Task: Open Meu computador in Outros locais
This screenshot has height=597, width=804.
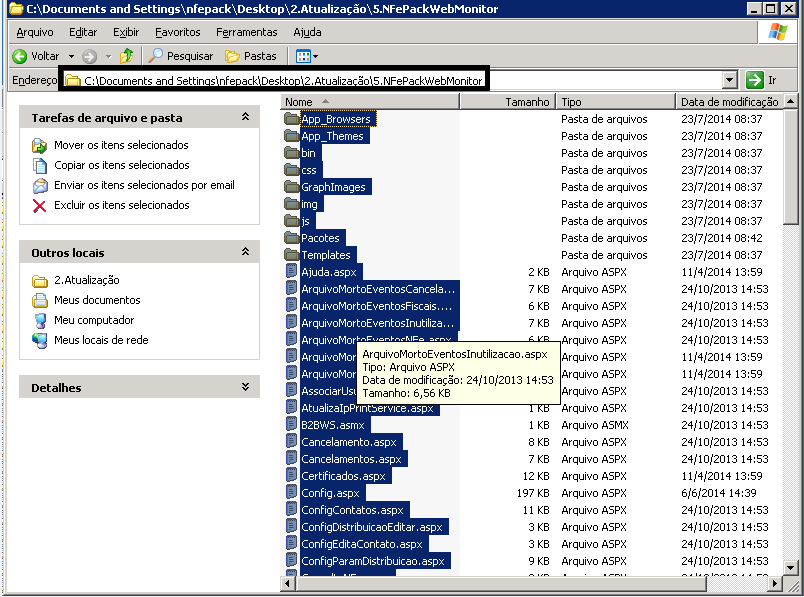Action: click(93, 320)
